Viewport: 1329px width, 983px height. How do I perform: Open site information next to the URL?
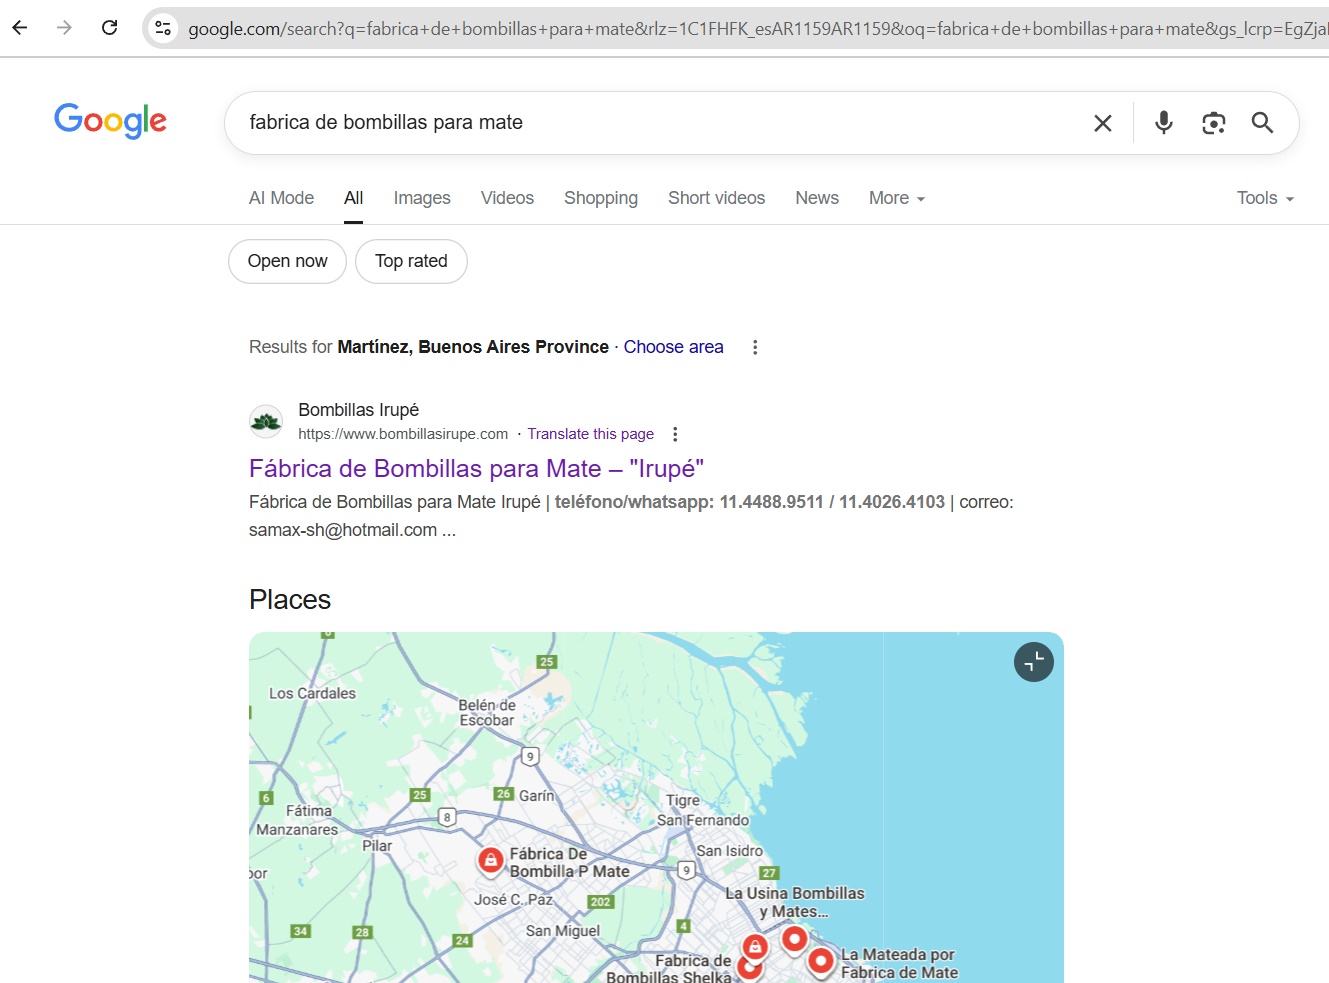click(x=162, y=27)
